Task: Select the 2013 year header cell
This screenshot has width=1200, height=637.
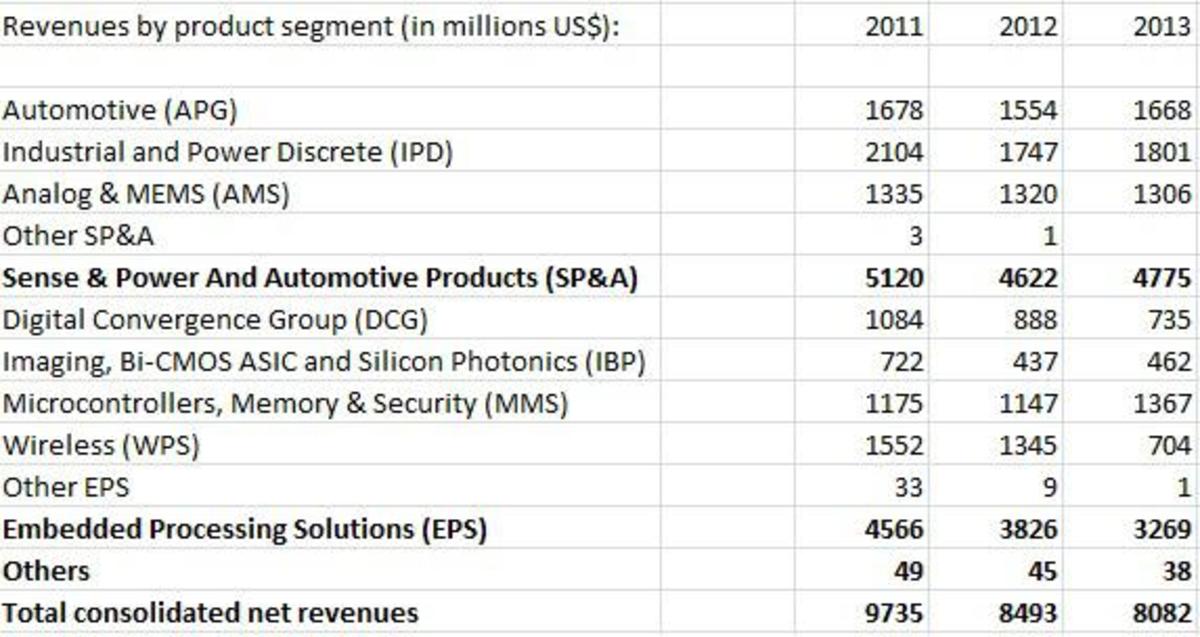Action: pyautogui.click(x=1162, y=27)
